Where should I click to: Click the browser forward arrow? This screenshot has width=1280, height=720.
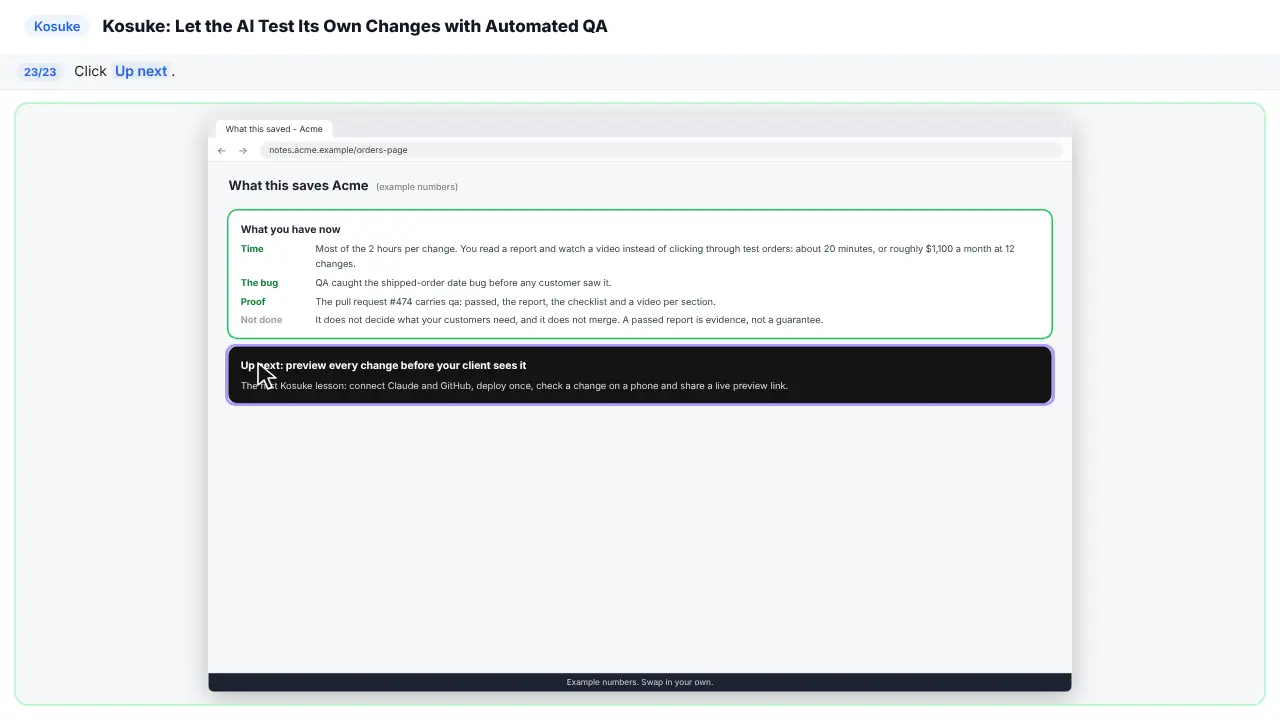243,150
